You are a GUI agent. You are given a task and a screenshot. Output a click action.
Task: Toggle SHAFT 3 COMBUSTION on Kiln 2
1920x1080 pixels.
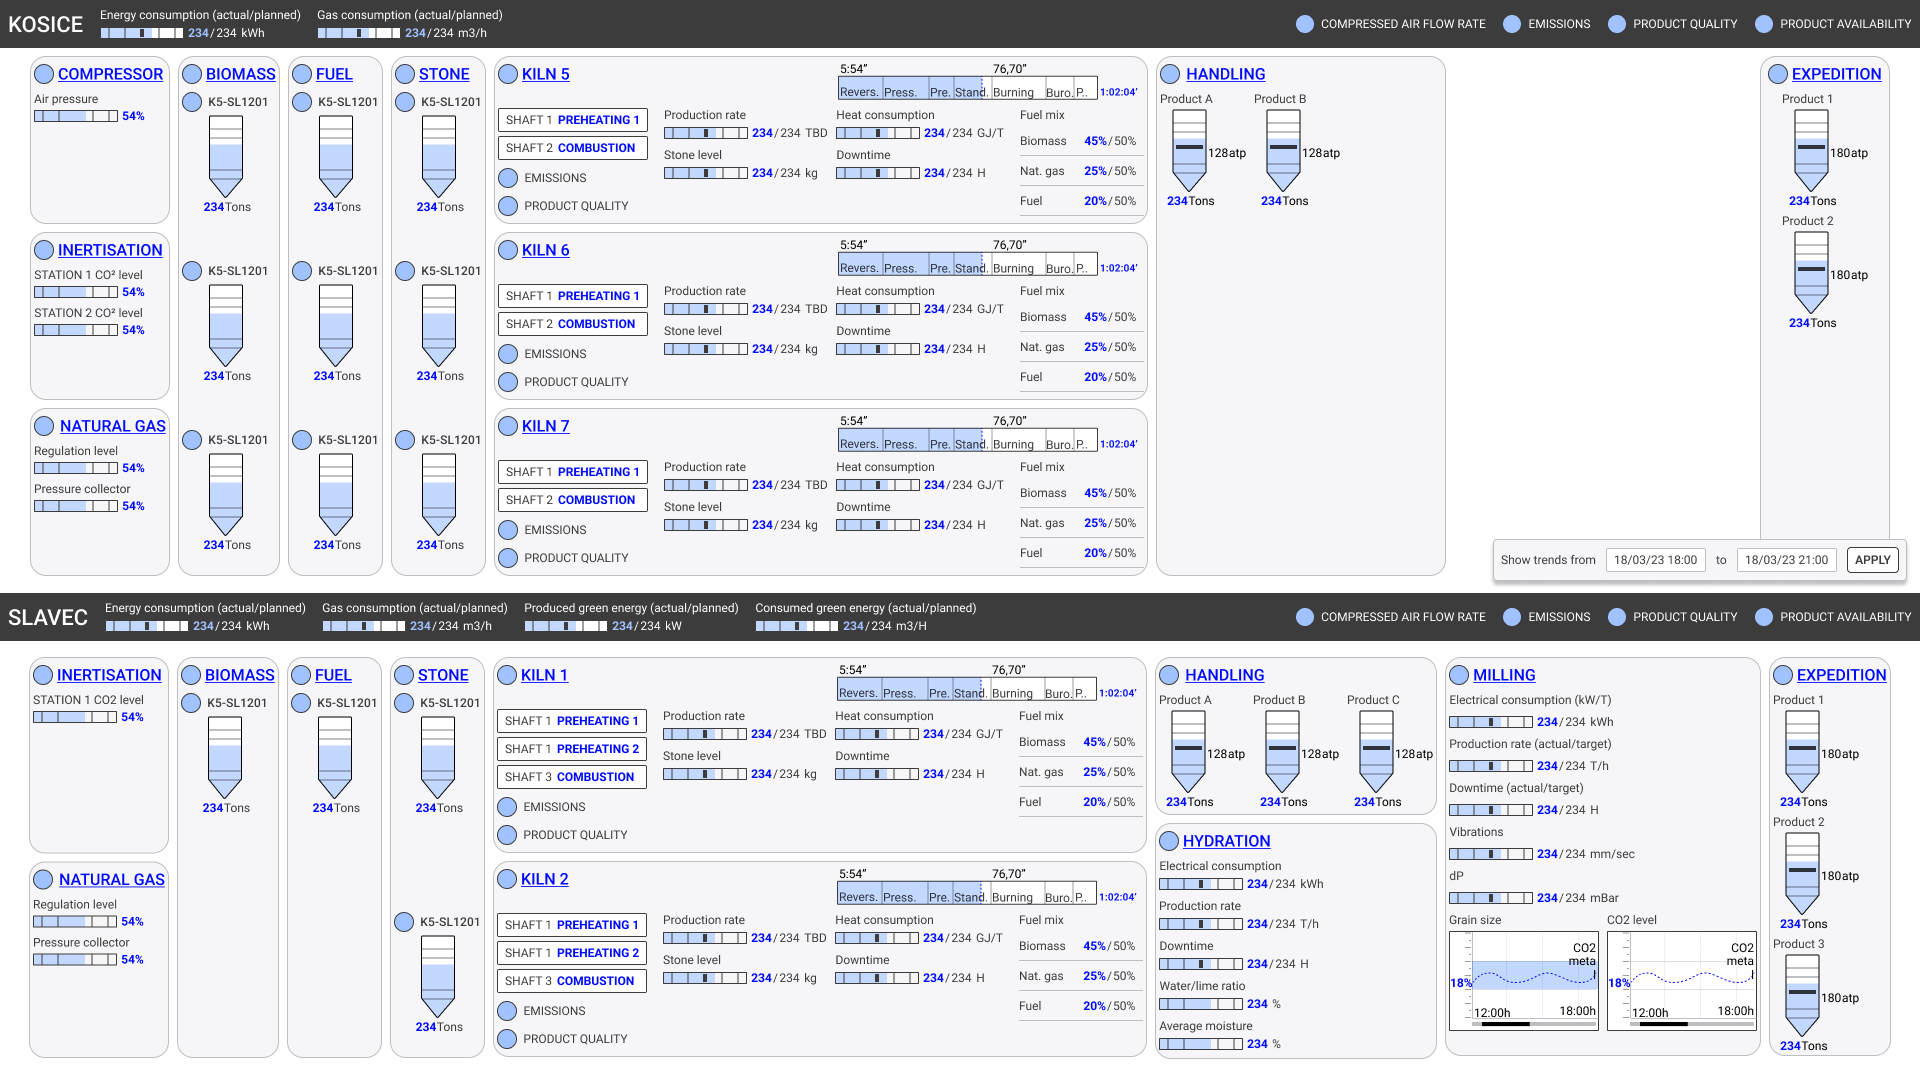click(571, 980)
